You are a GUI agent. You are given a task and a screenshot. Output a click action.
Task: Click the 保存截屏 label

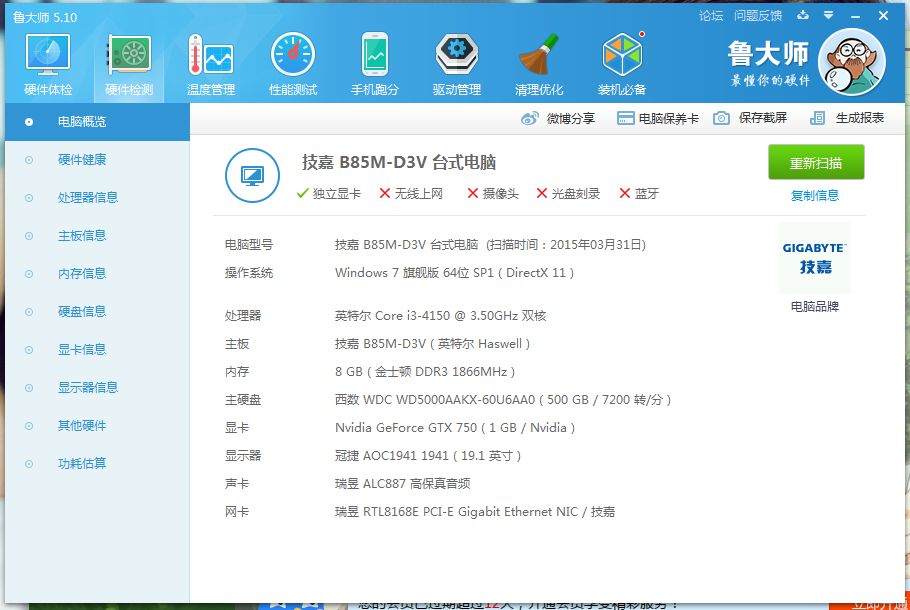[x=763, y=118]
